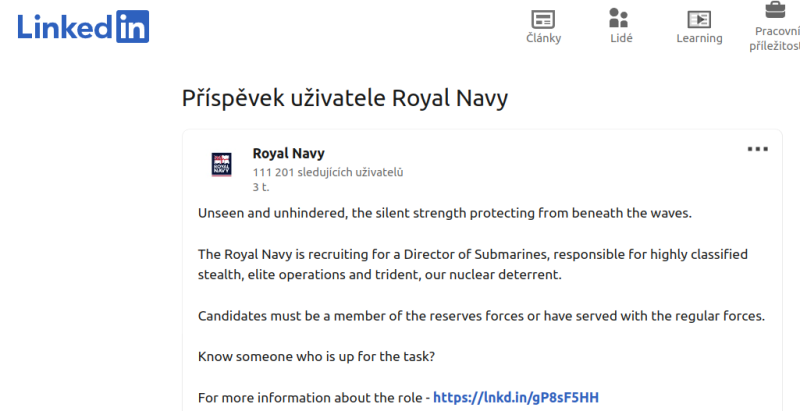Go to the Learning text label
Screen dimensions: 800x411
(699, 39)
